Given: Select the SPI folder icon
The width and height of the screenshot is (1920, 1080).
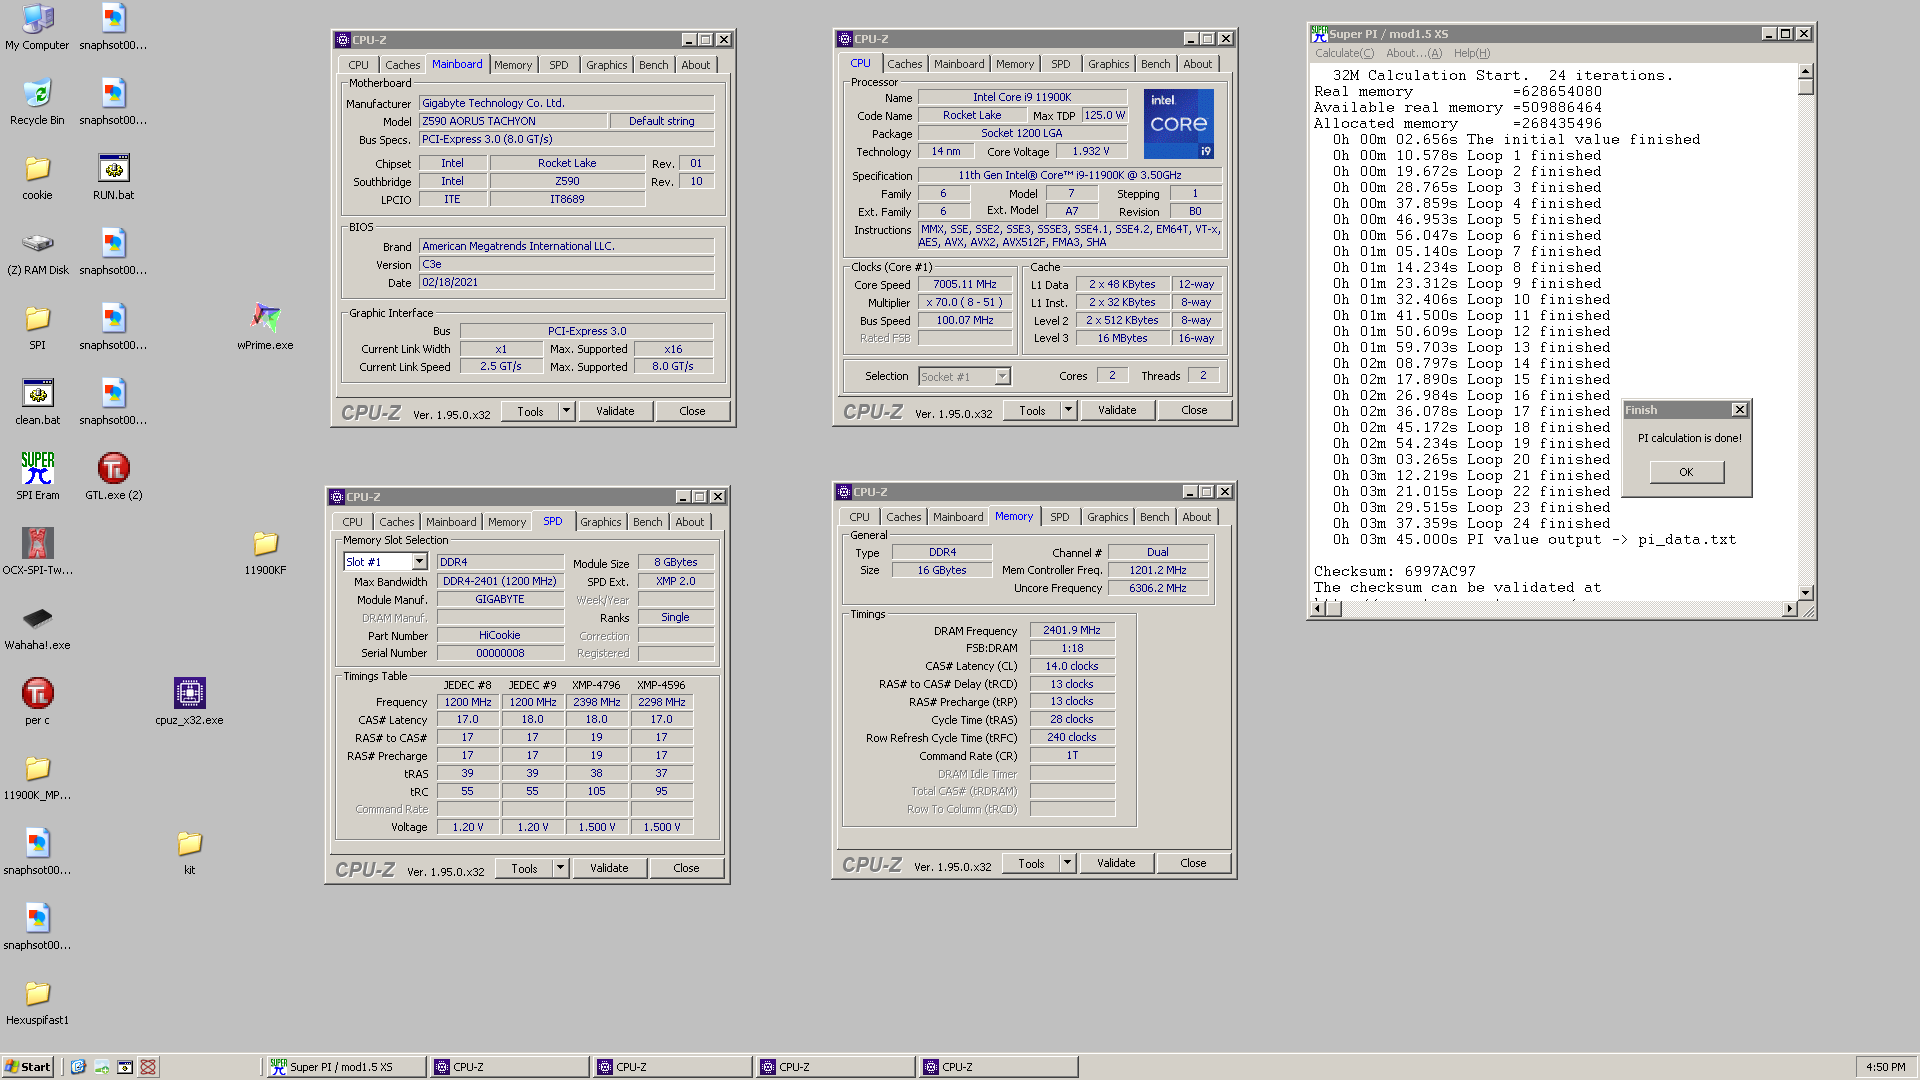Looking at the screenshot, I should point(37,327).
